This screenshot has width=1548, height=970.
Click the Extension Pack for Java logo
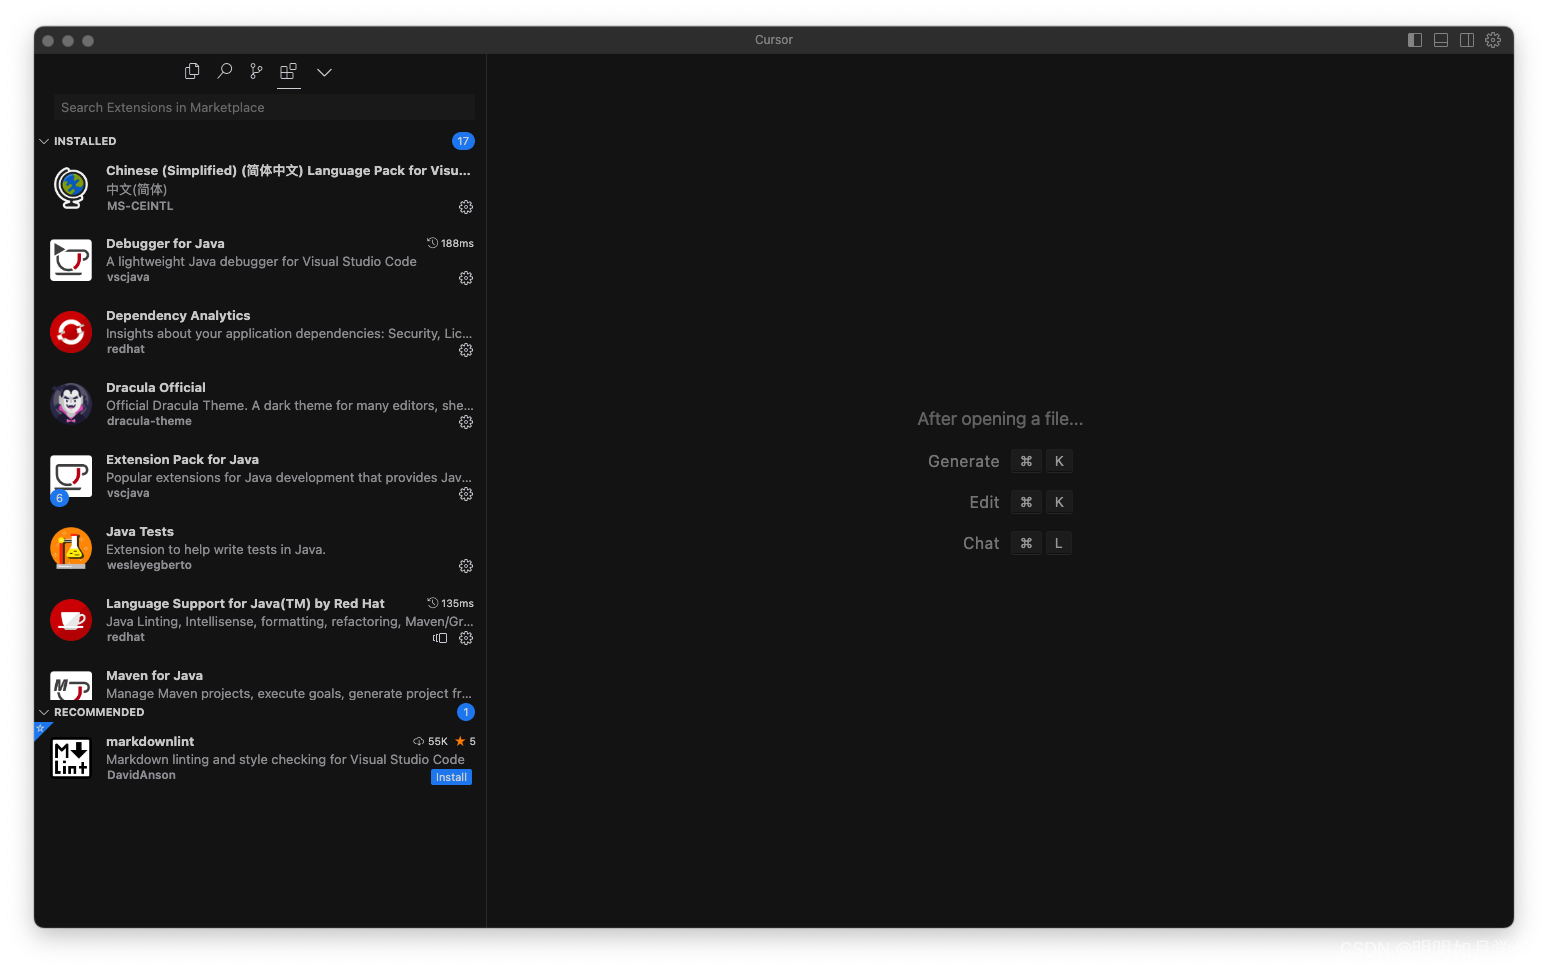(71, 476)
